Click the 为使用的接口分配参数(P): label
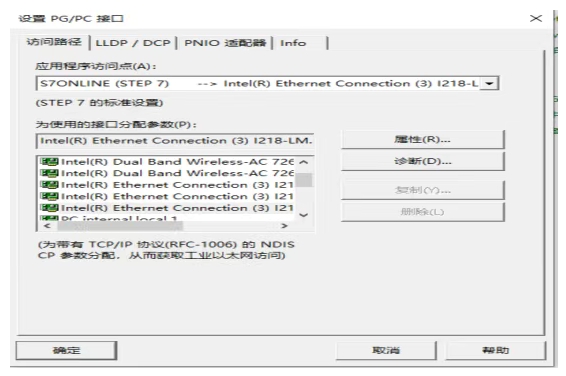Image resolution: width=566 pixels, height=376 pixels. click(116, 124)
